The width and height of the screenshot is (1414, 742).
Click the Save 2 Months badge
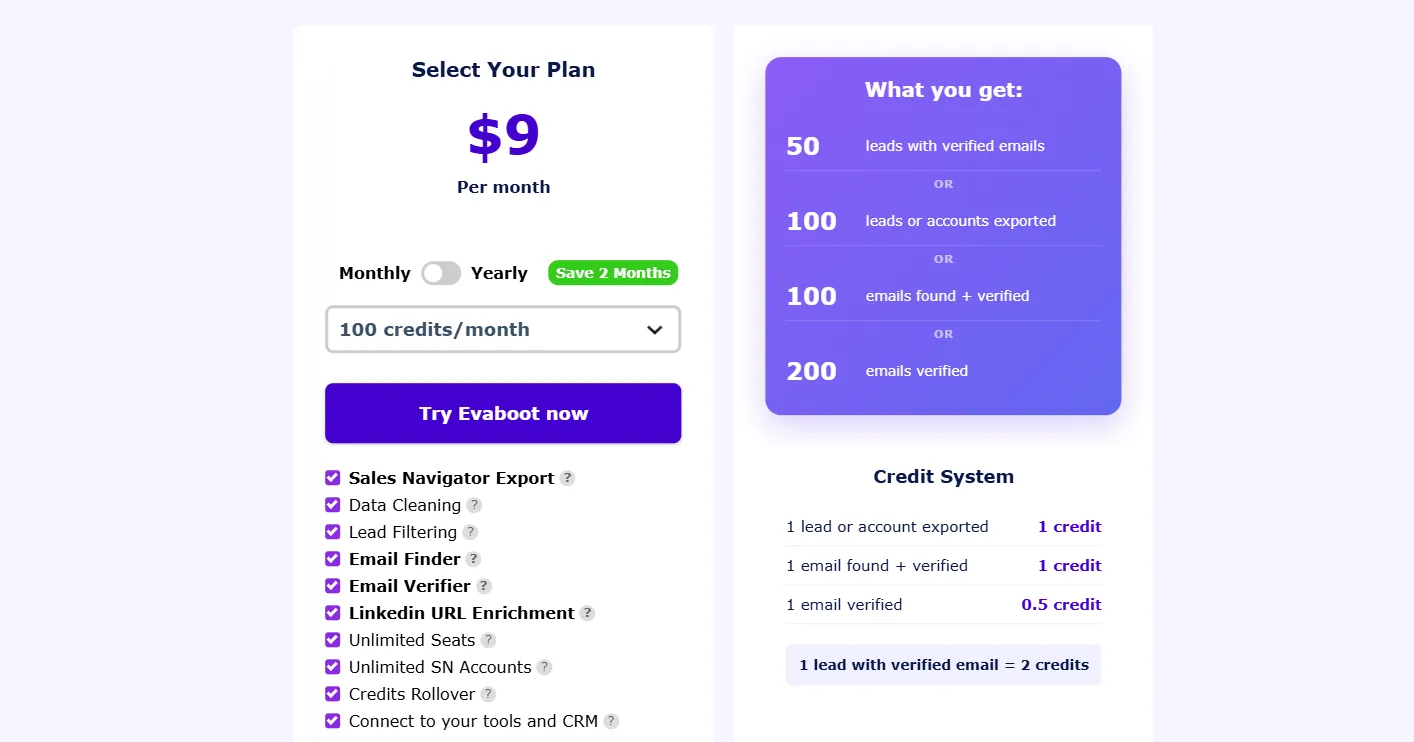613,273
